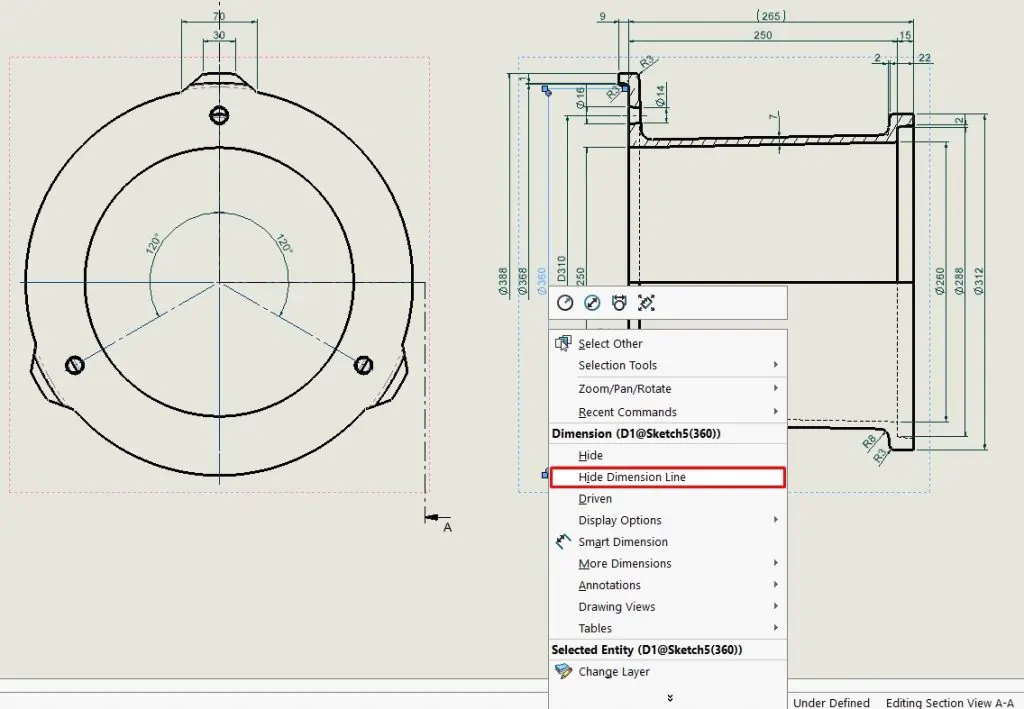Image resolution: width=1024 pixels, height=709 pixels.
Task: Open the Annotations submenu
Action: tap(668, 585)
